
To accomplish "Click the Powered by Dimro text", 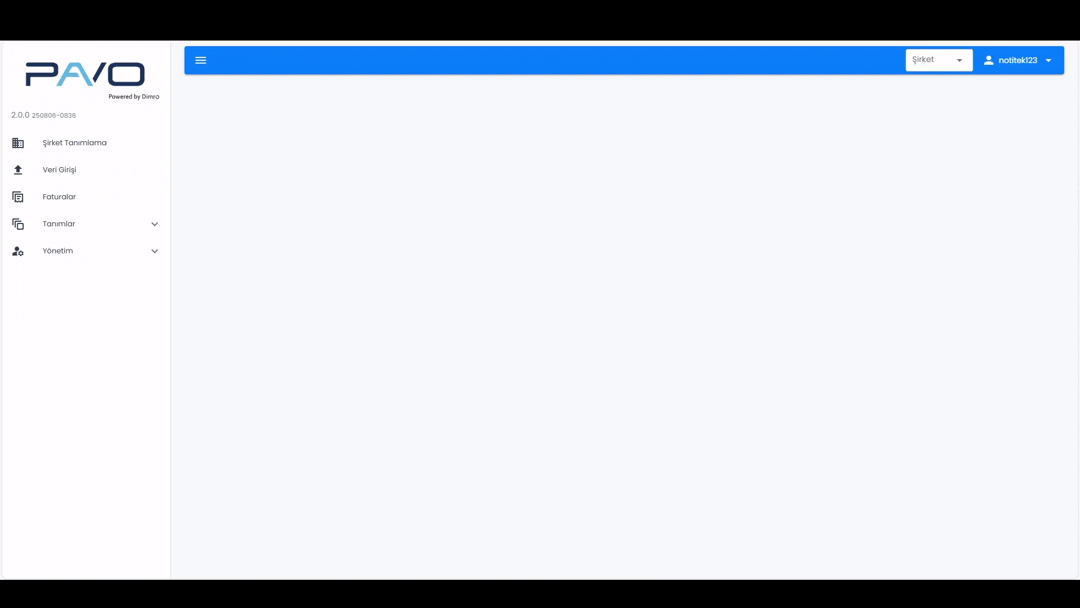I will pos(134,96).
